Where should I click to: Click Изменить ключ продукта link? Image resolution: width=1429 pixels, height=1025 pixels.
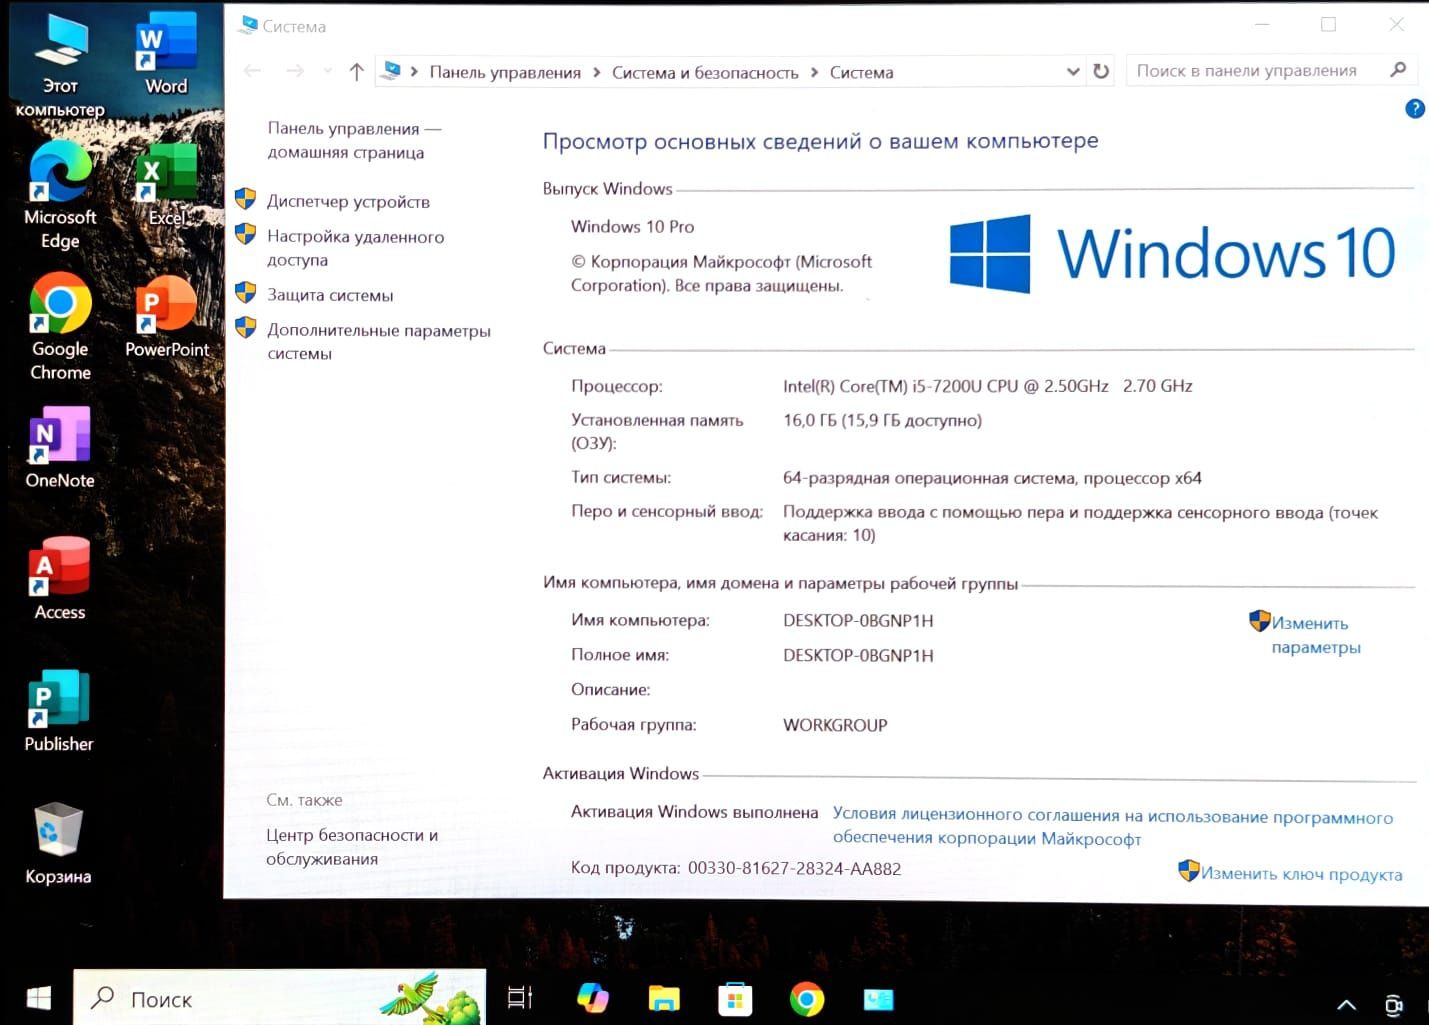point(1301,873)
